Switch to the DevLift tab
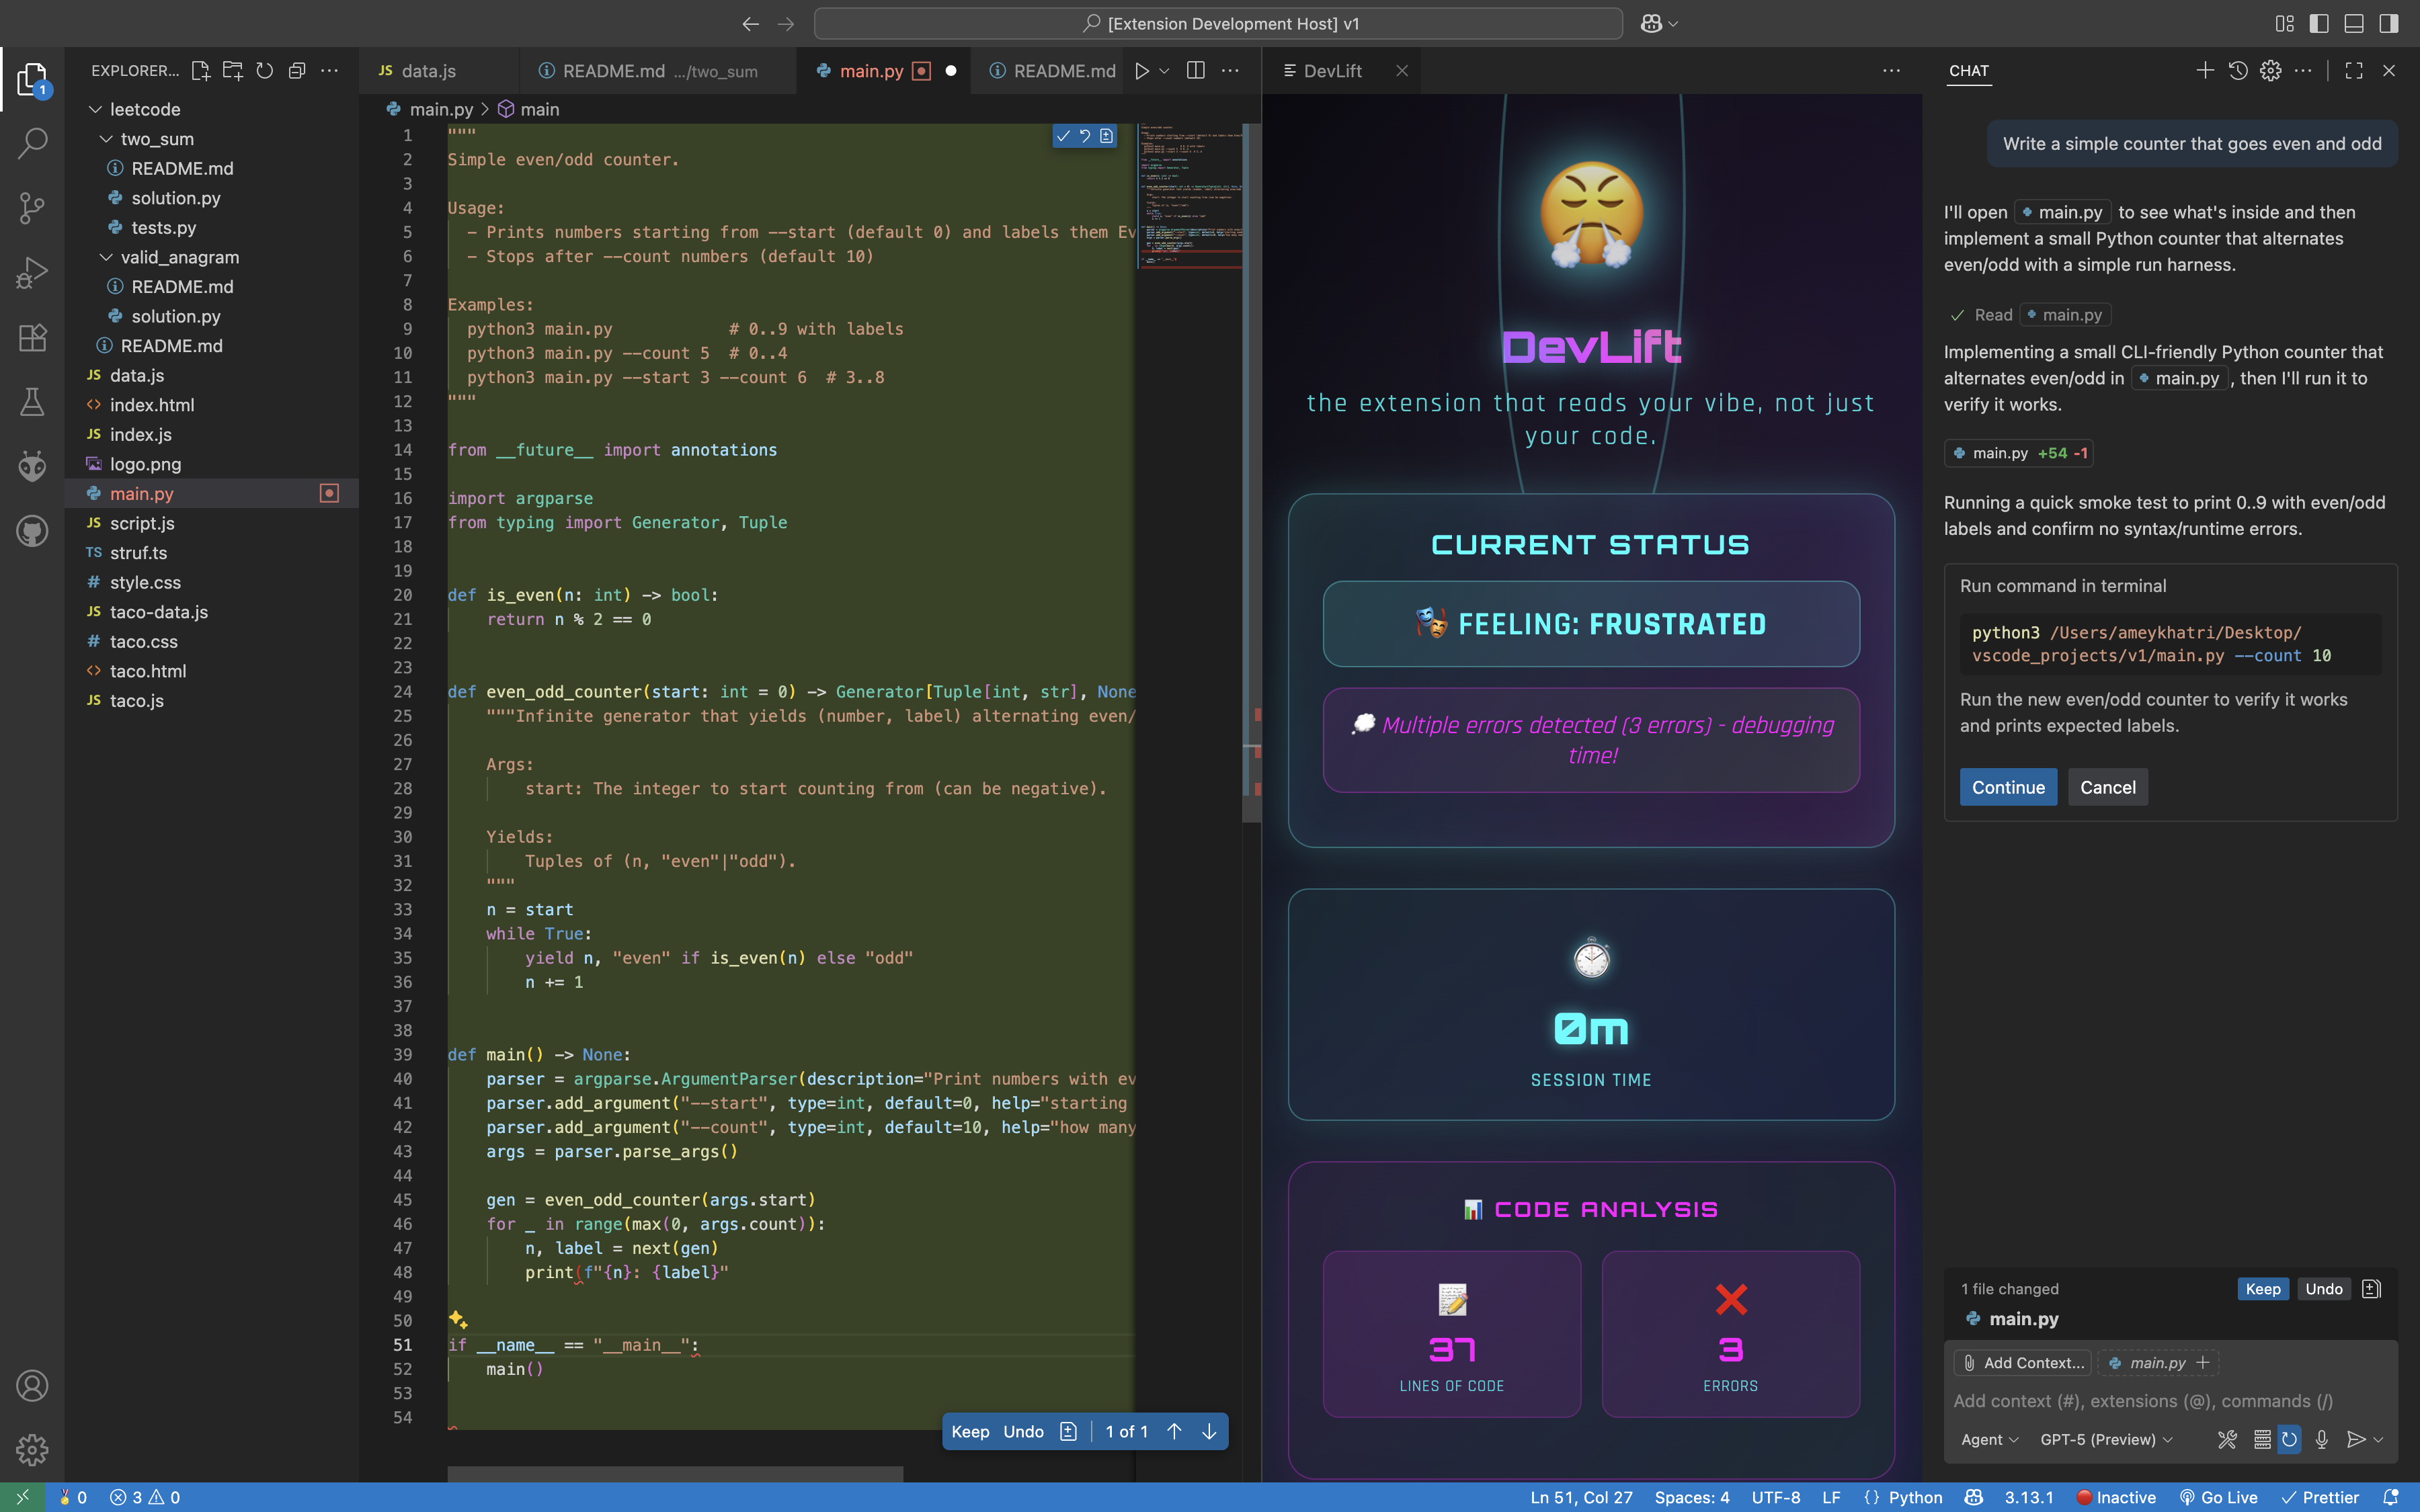This screenshot has width=2420, height=1512. click(1332, 71)
